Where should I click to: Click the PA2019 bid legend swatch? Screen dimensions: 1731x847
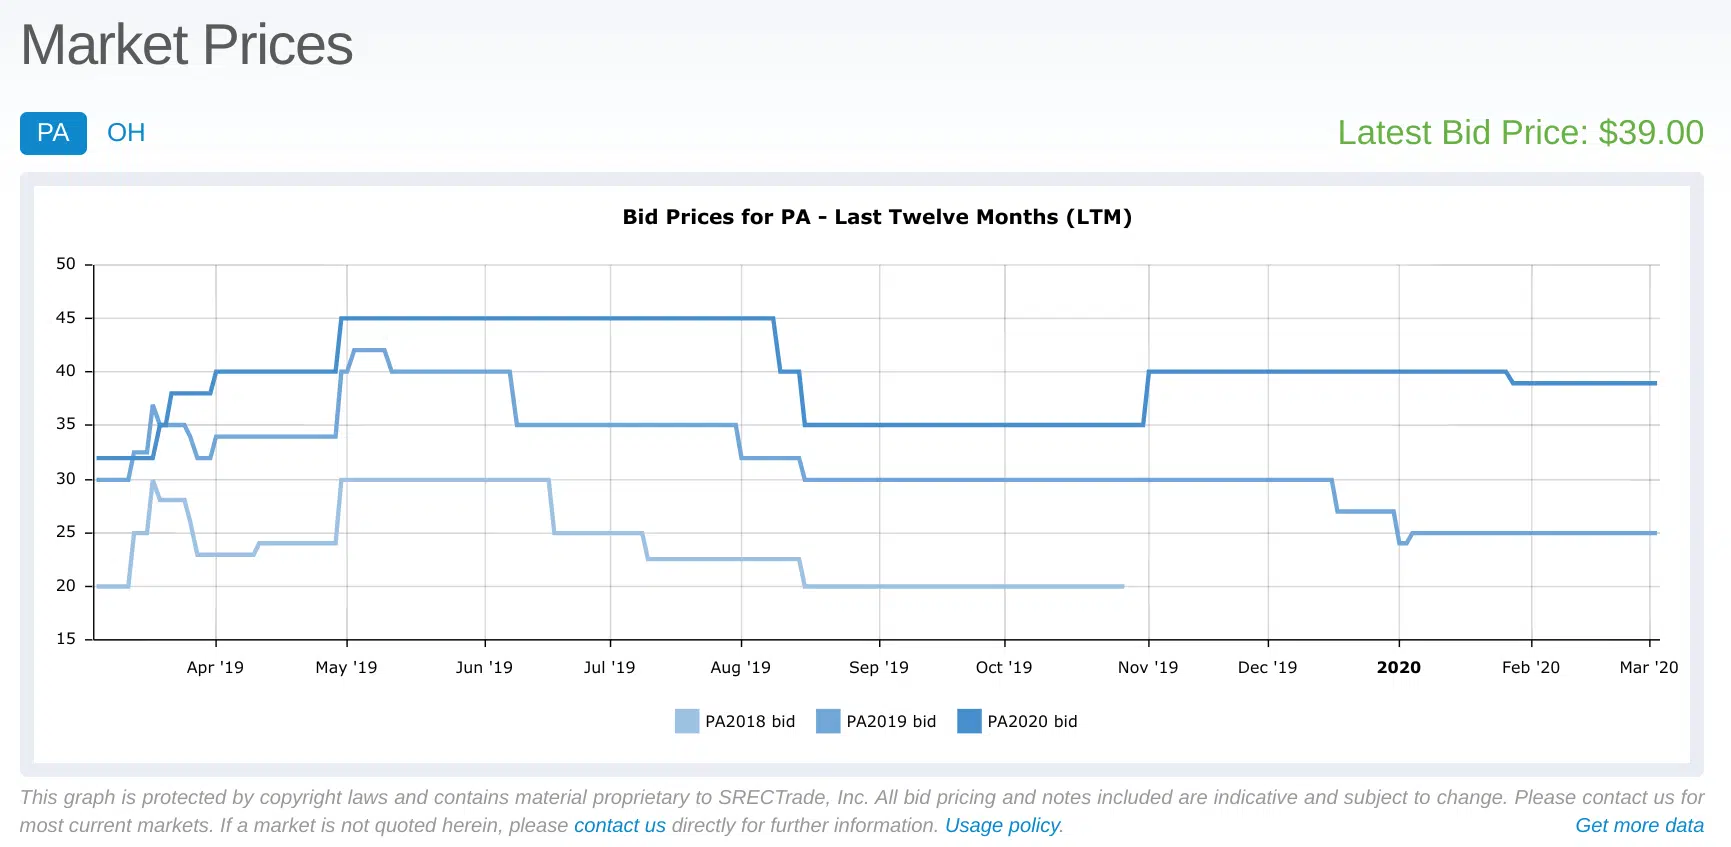(828, 721)
